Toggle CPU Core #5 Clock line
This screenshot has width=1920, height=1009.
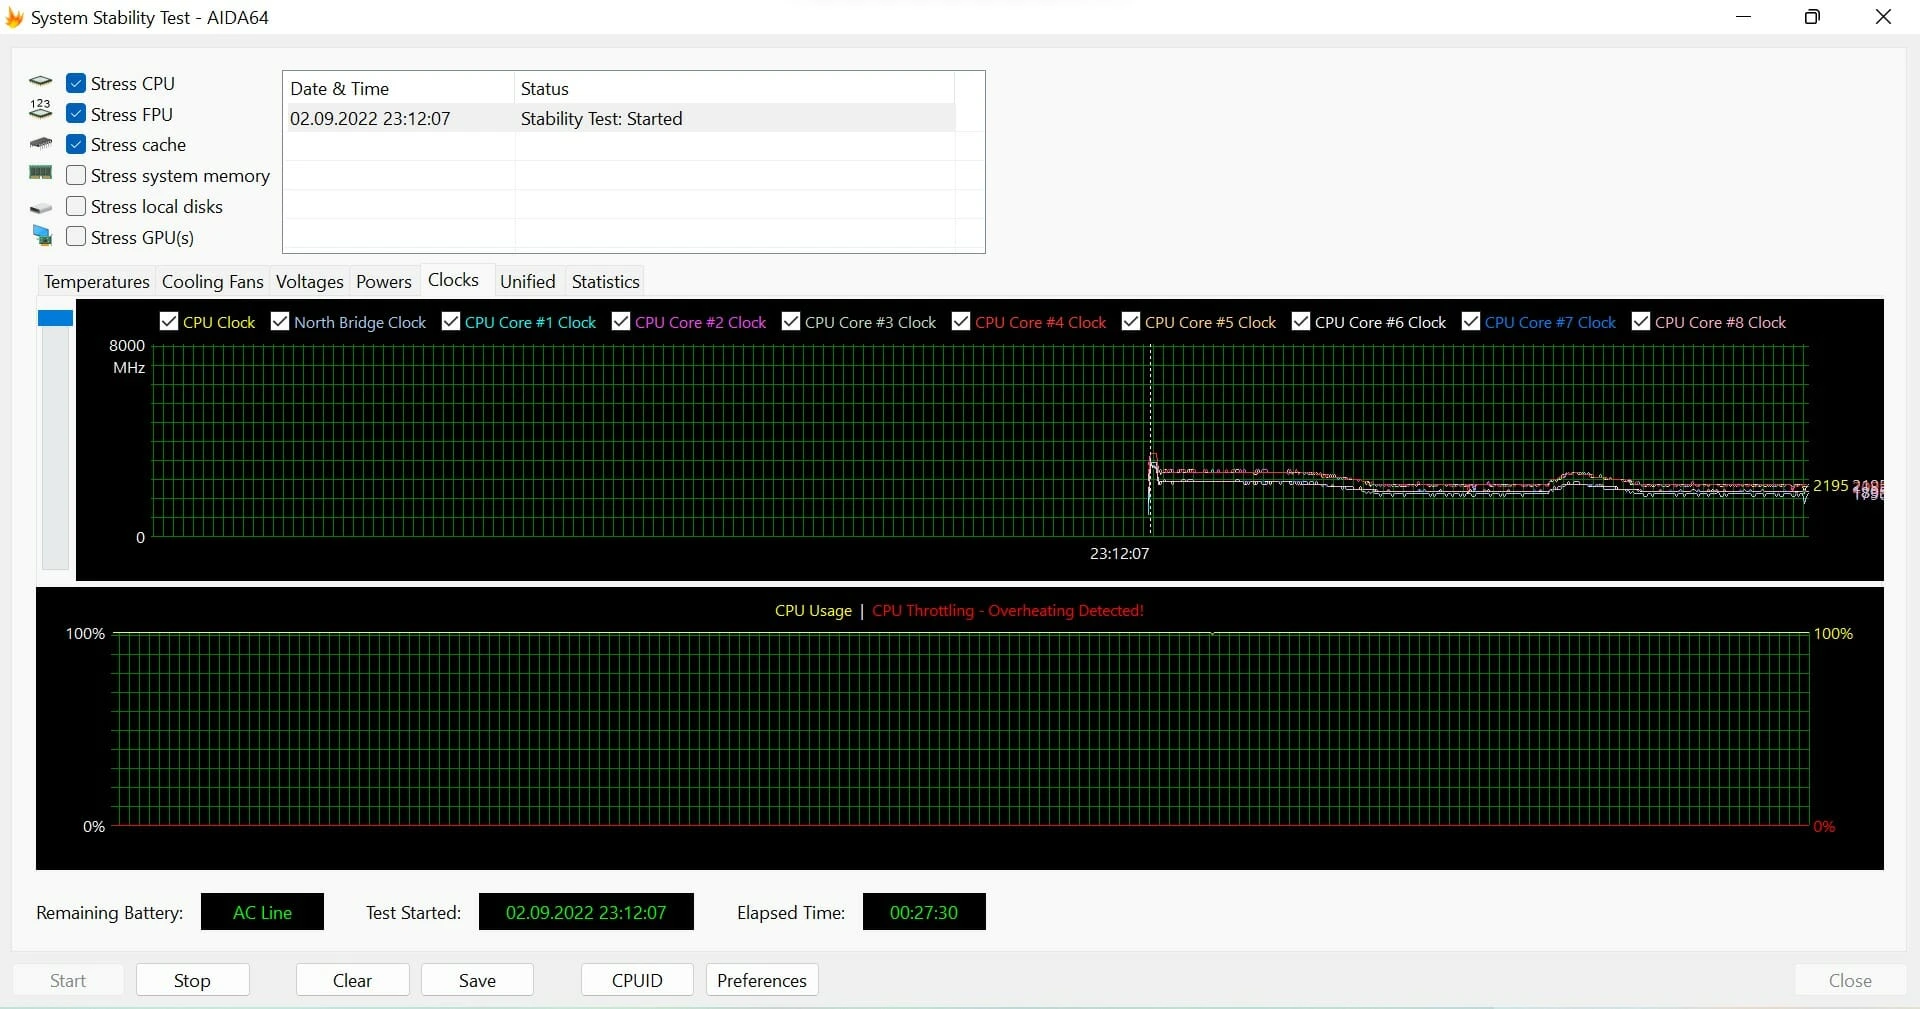(x=1131, y=321)
